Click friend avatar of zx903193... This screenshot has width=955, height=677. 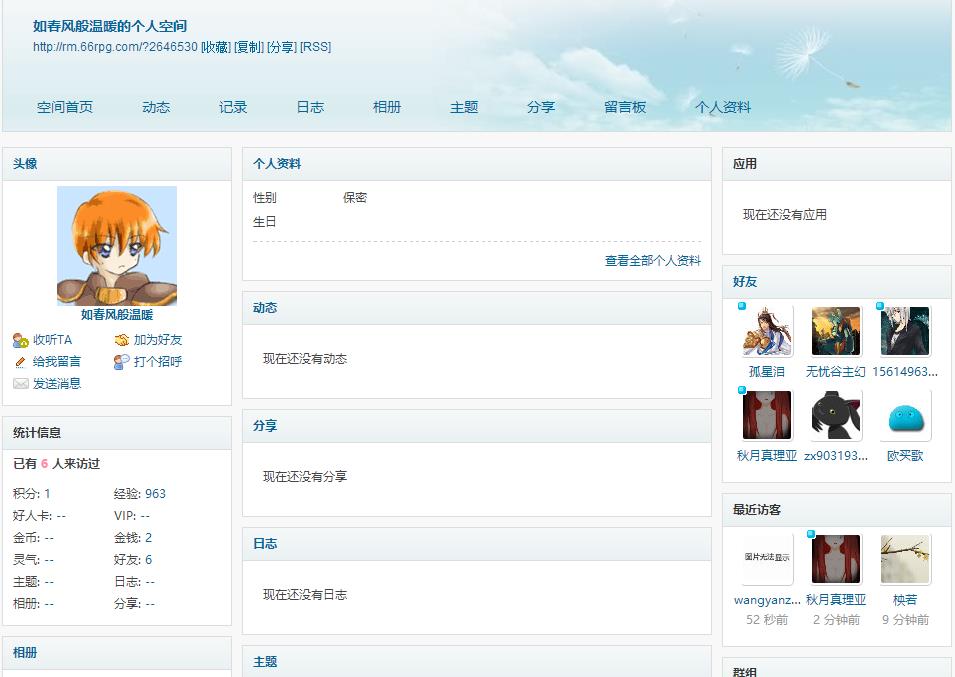(836, 415)
